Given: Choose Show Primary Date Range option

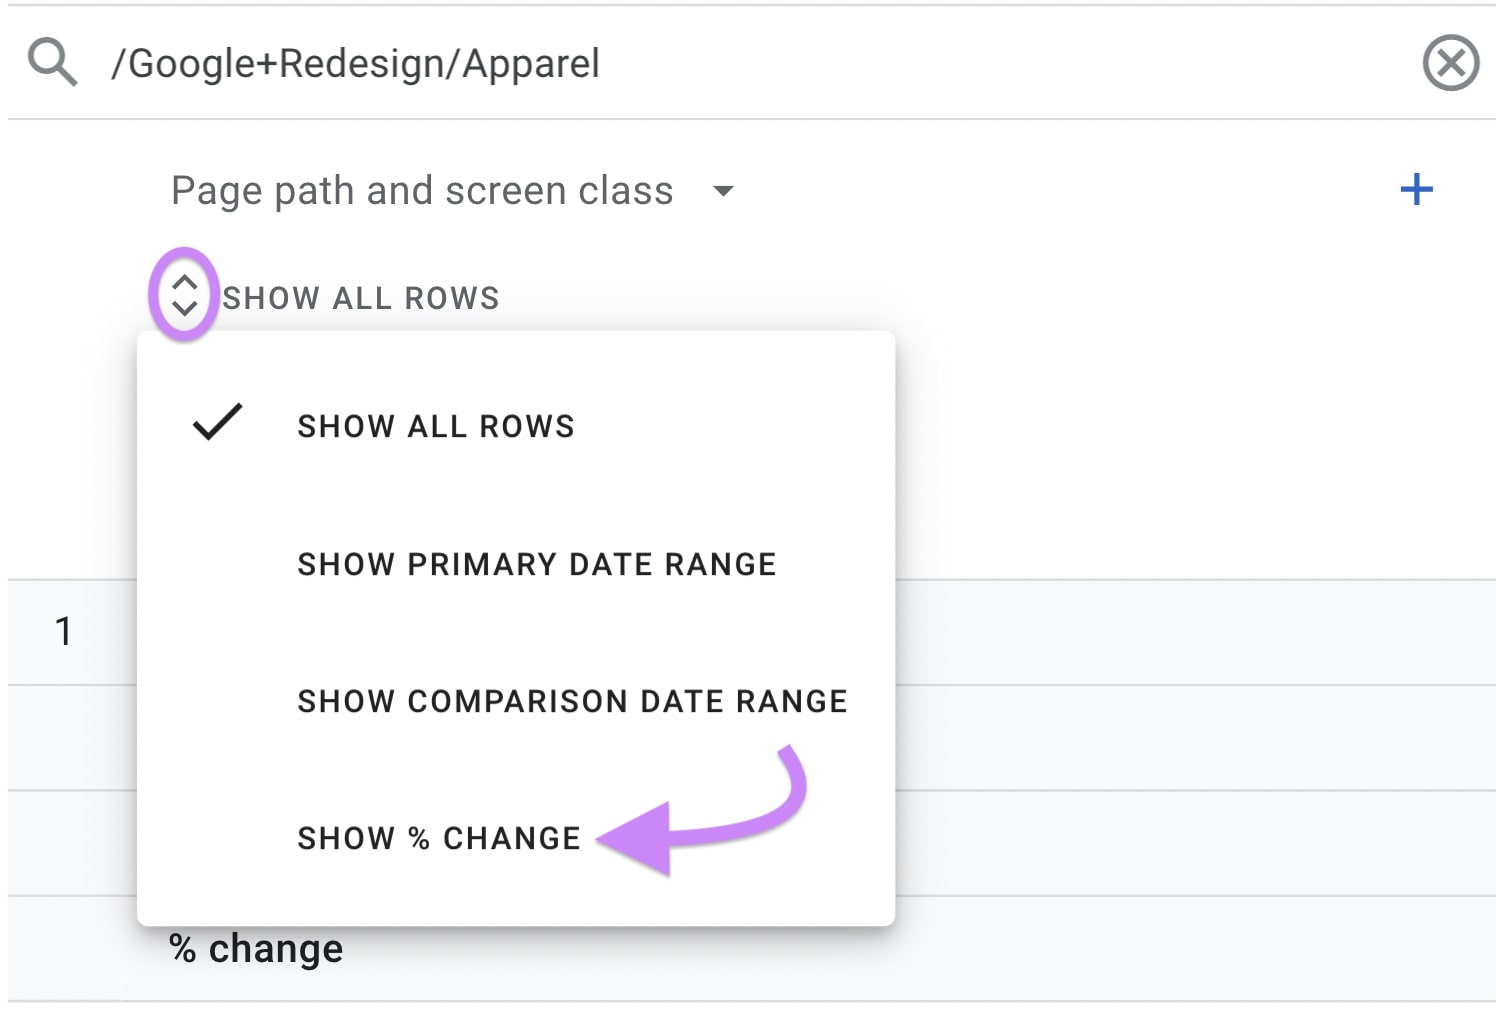Looking at the screenshot, I should point(537,563).
